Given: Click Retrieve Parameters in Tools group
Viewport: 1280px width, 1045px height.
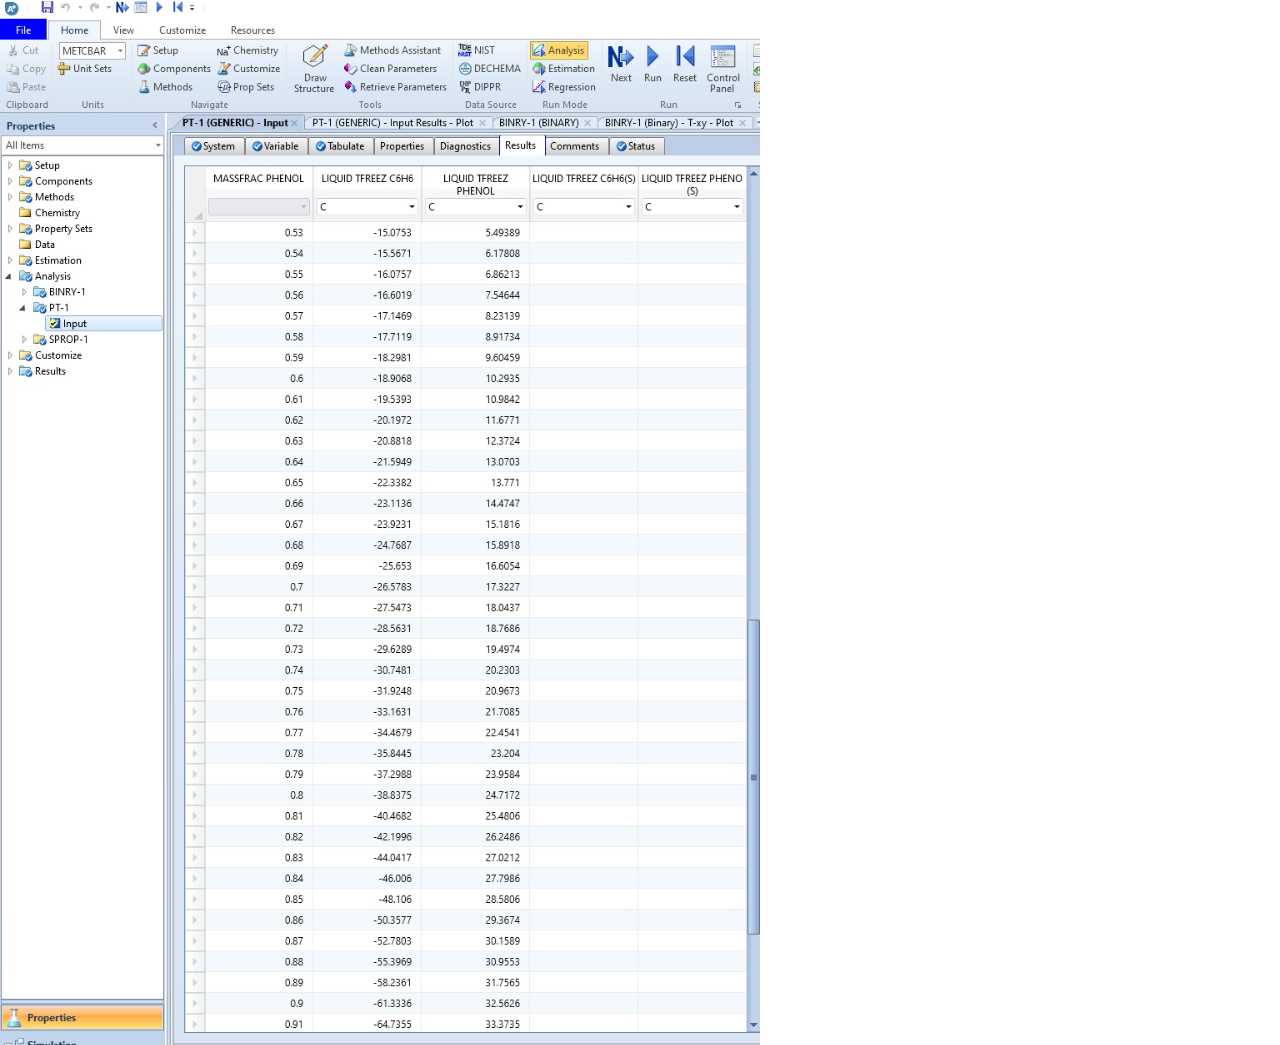Looking at the screenshot, I should click(395, 87).
